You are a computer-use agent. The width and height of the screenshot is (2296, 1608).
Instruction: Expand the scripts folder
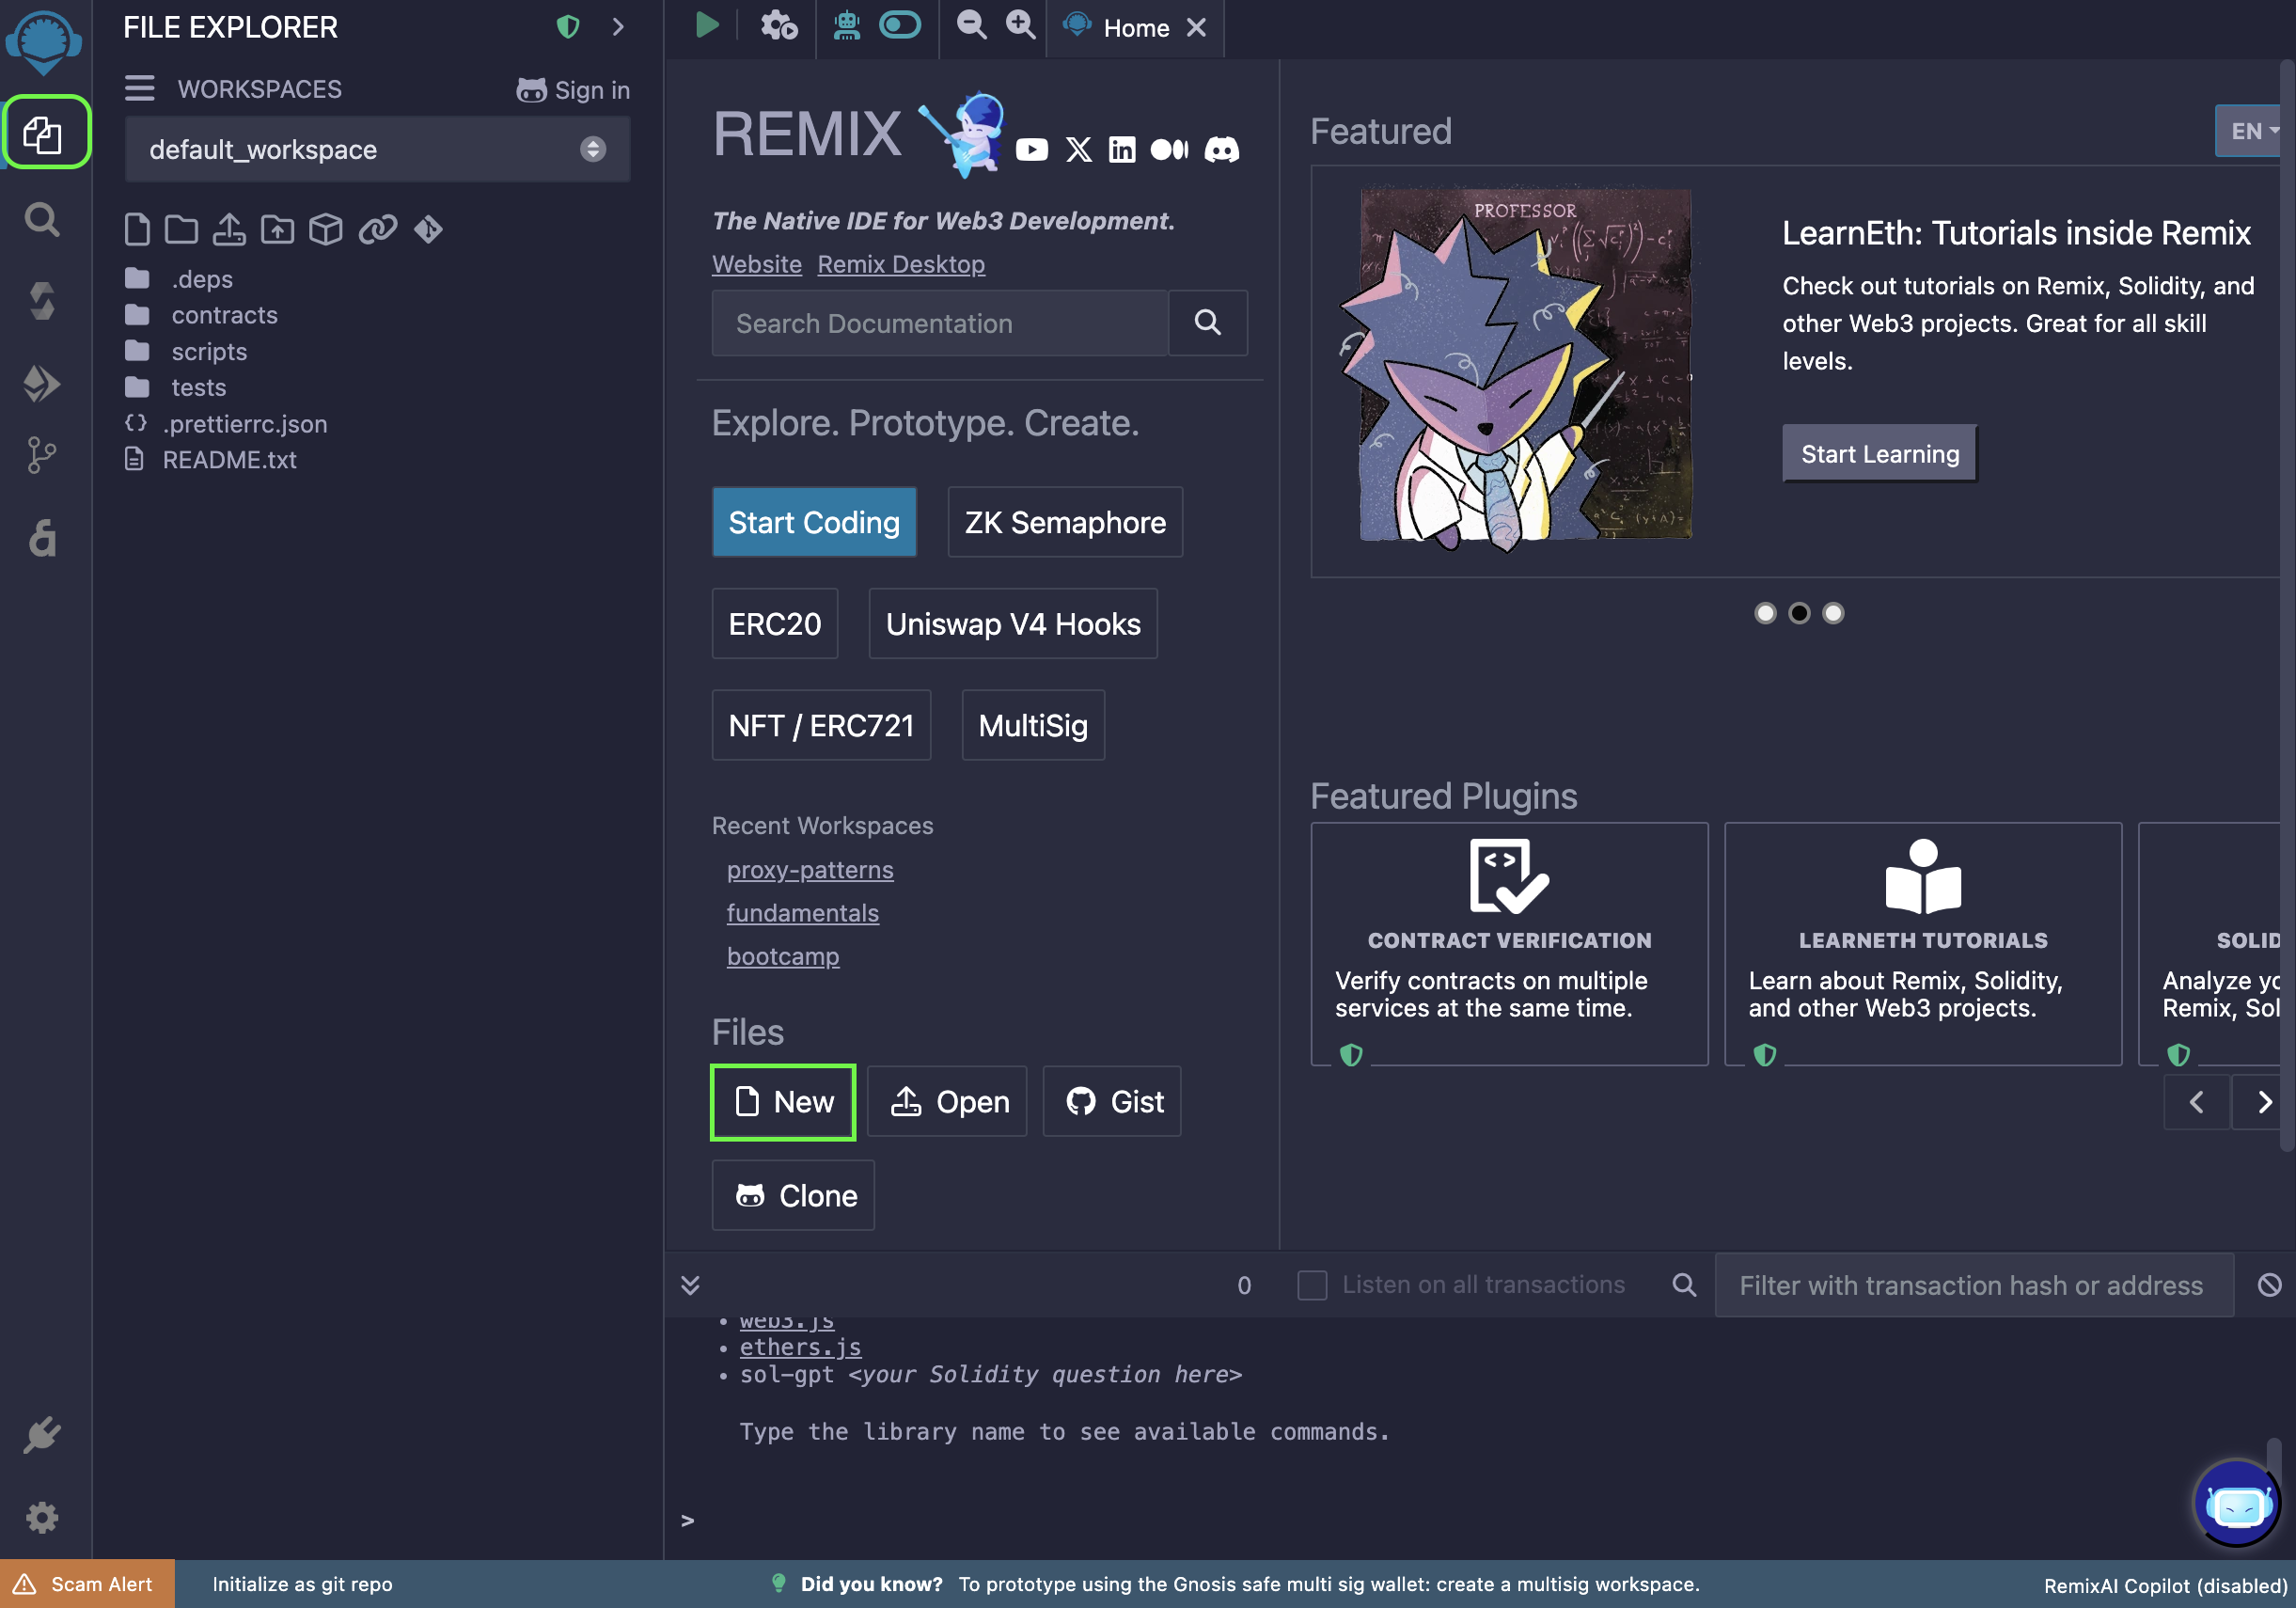185,351
